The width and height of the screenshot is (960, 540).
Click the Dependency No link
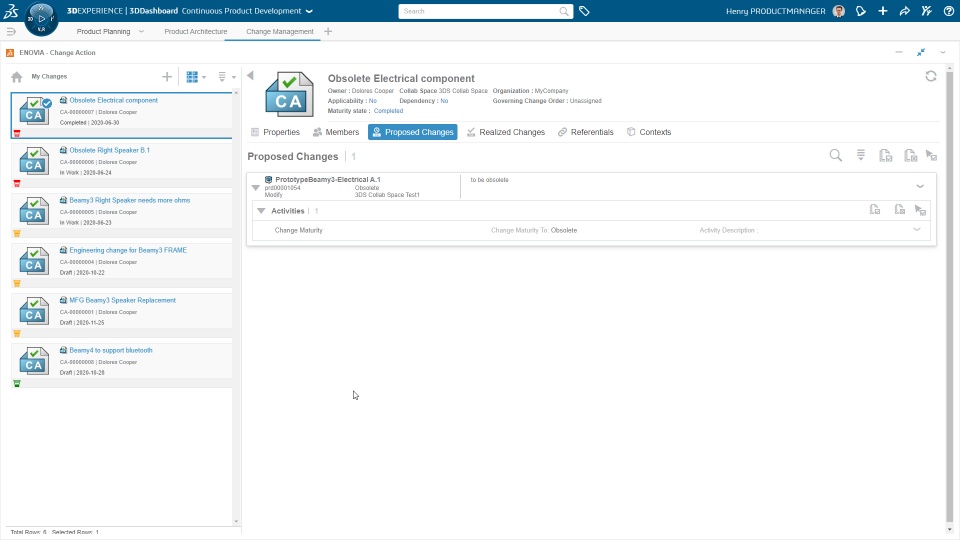pos(444,100)
